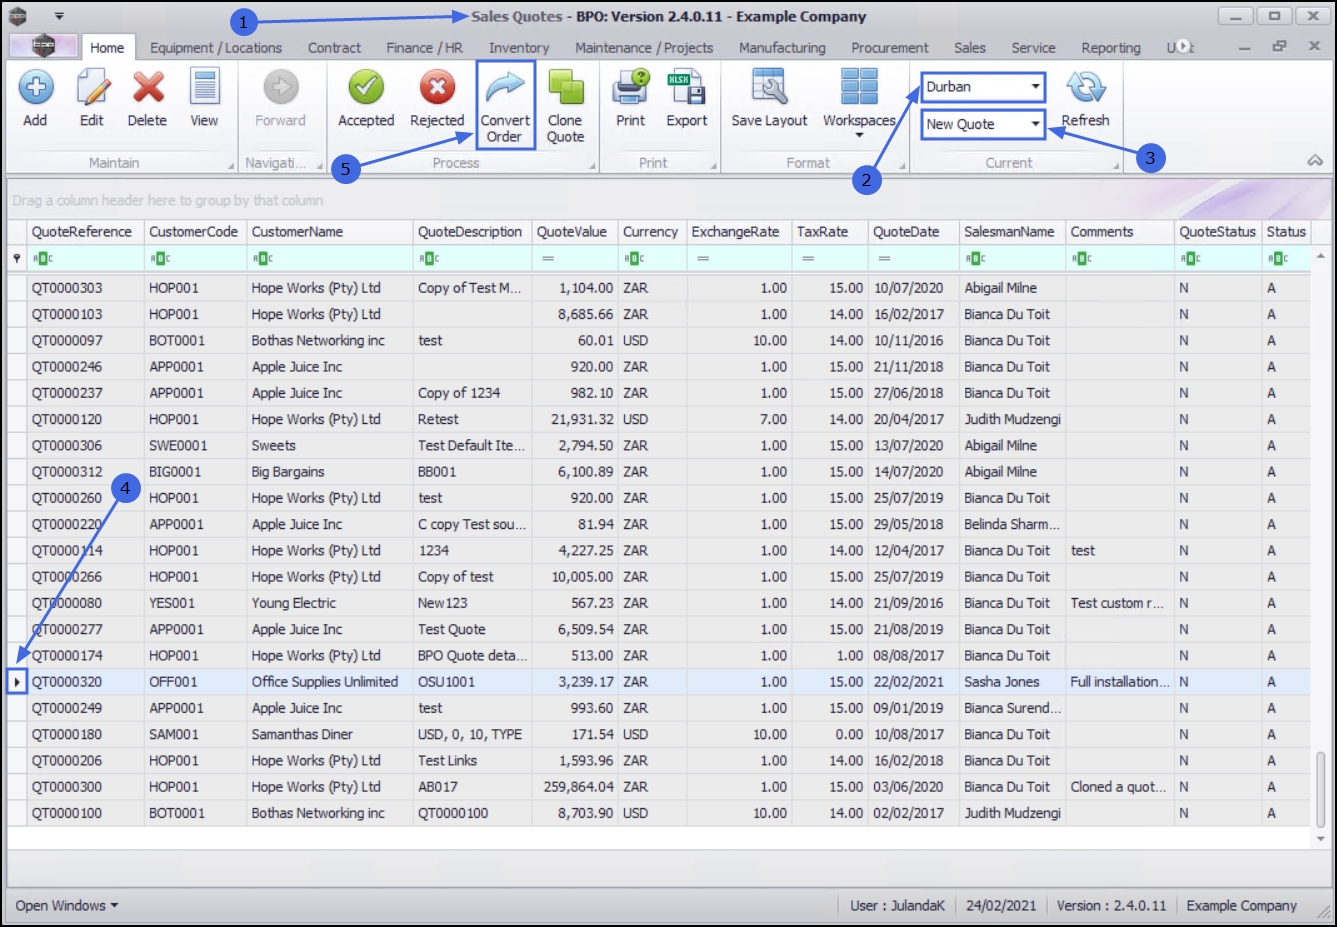Mark quote as Rejected
Image resolution: width=1337 pixels, height=927 pixels.
point(437,88)
